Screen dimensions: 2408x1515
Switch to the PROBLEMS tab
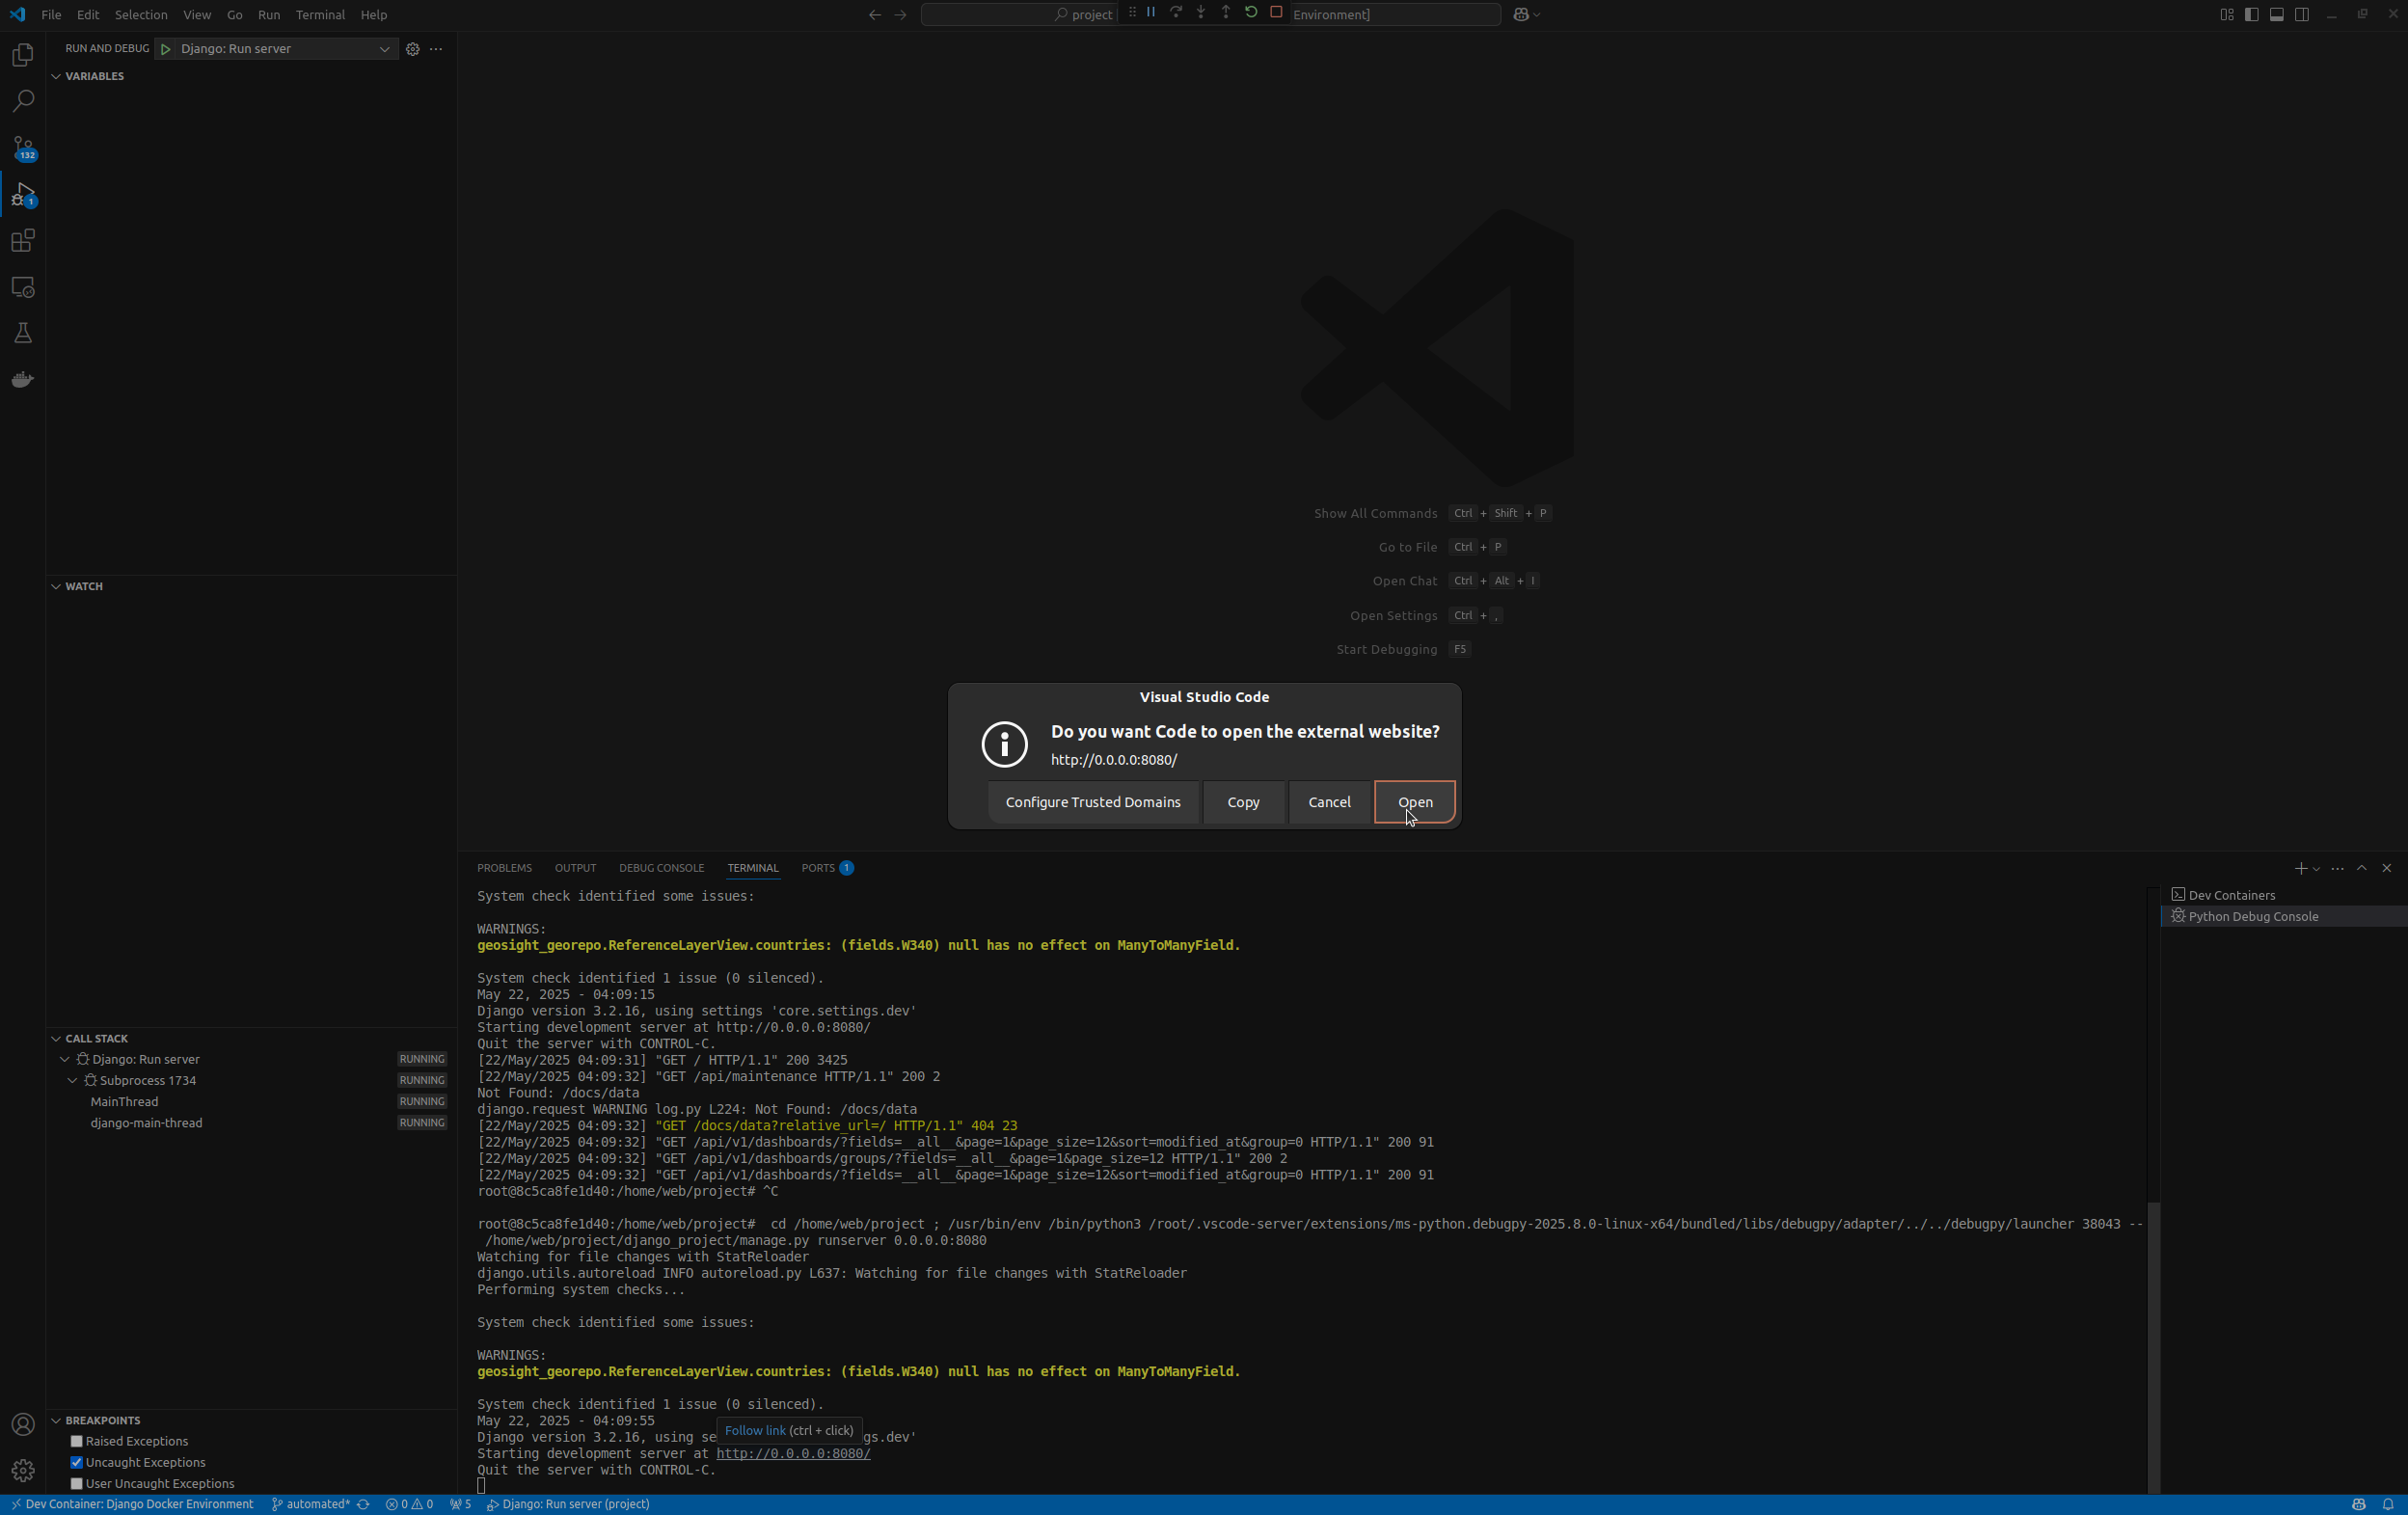504,868
